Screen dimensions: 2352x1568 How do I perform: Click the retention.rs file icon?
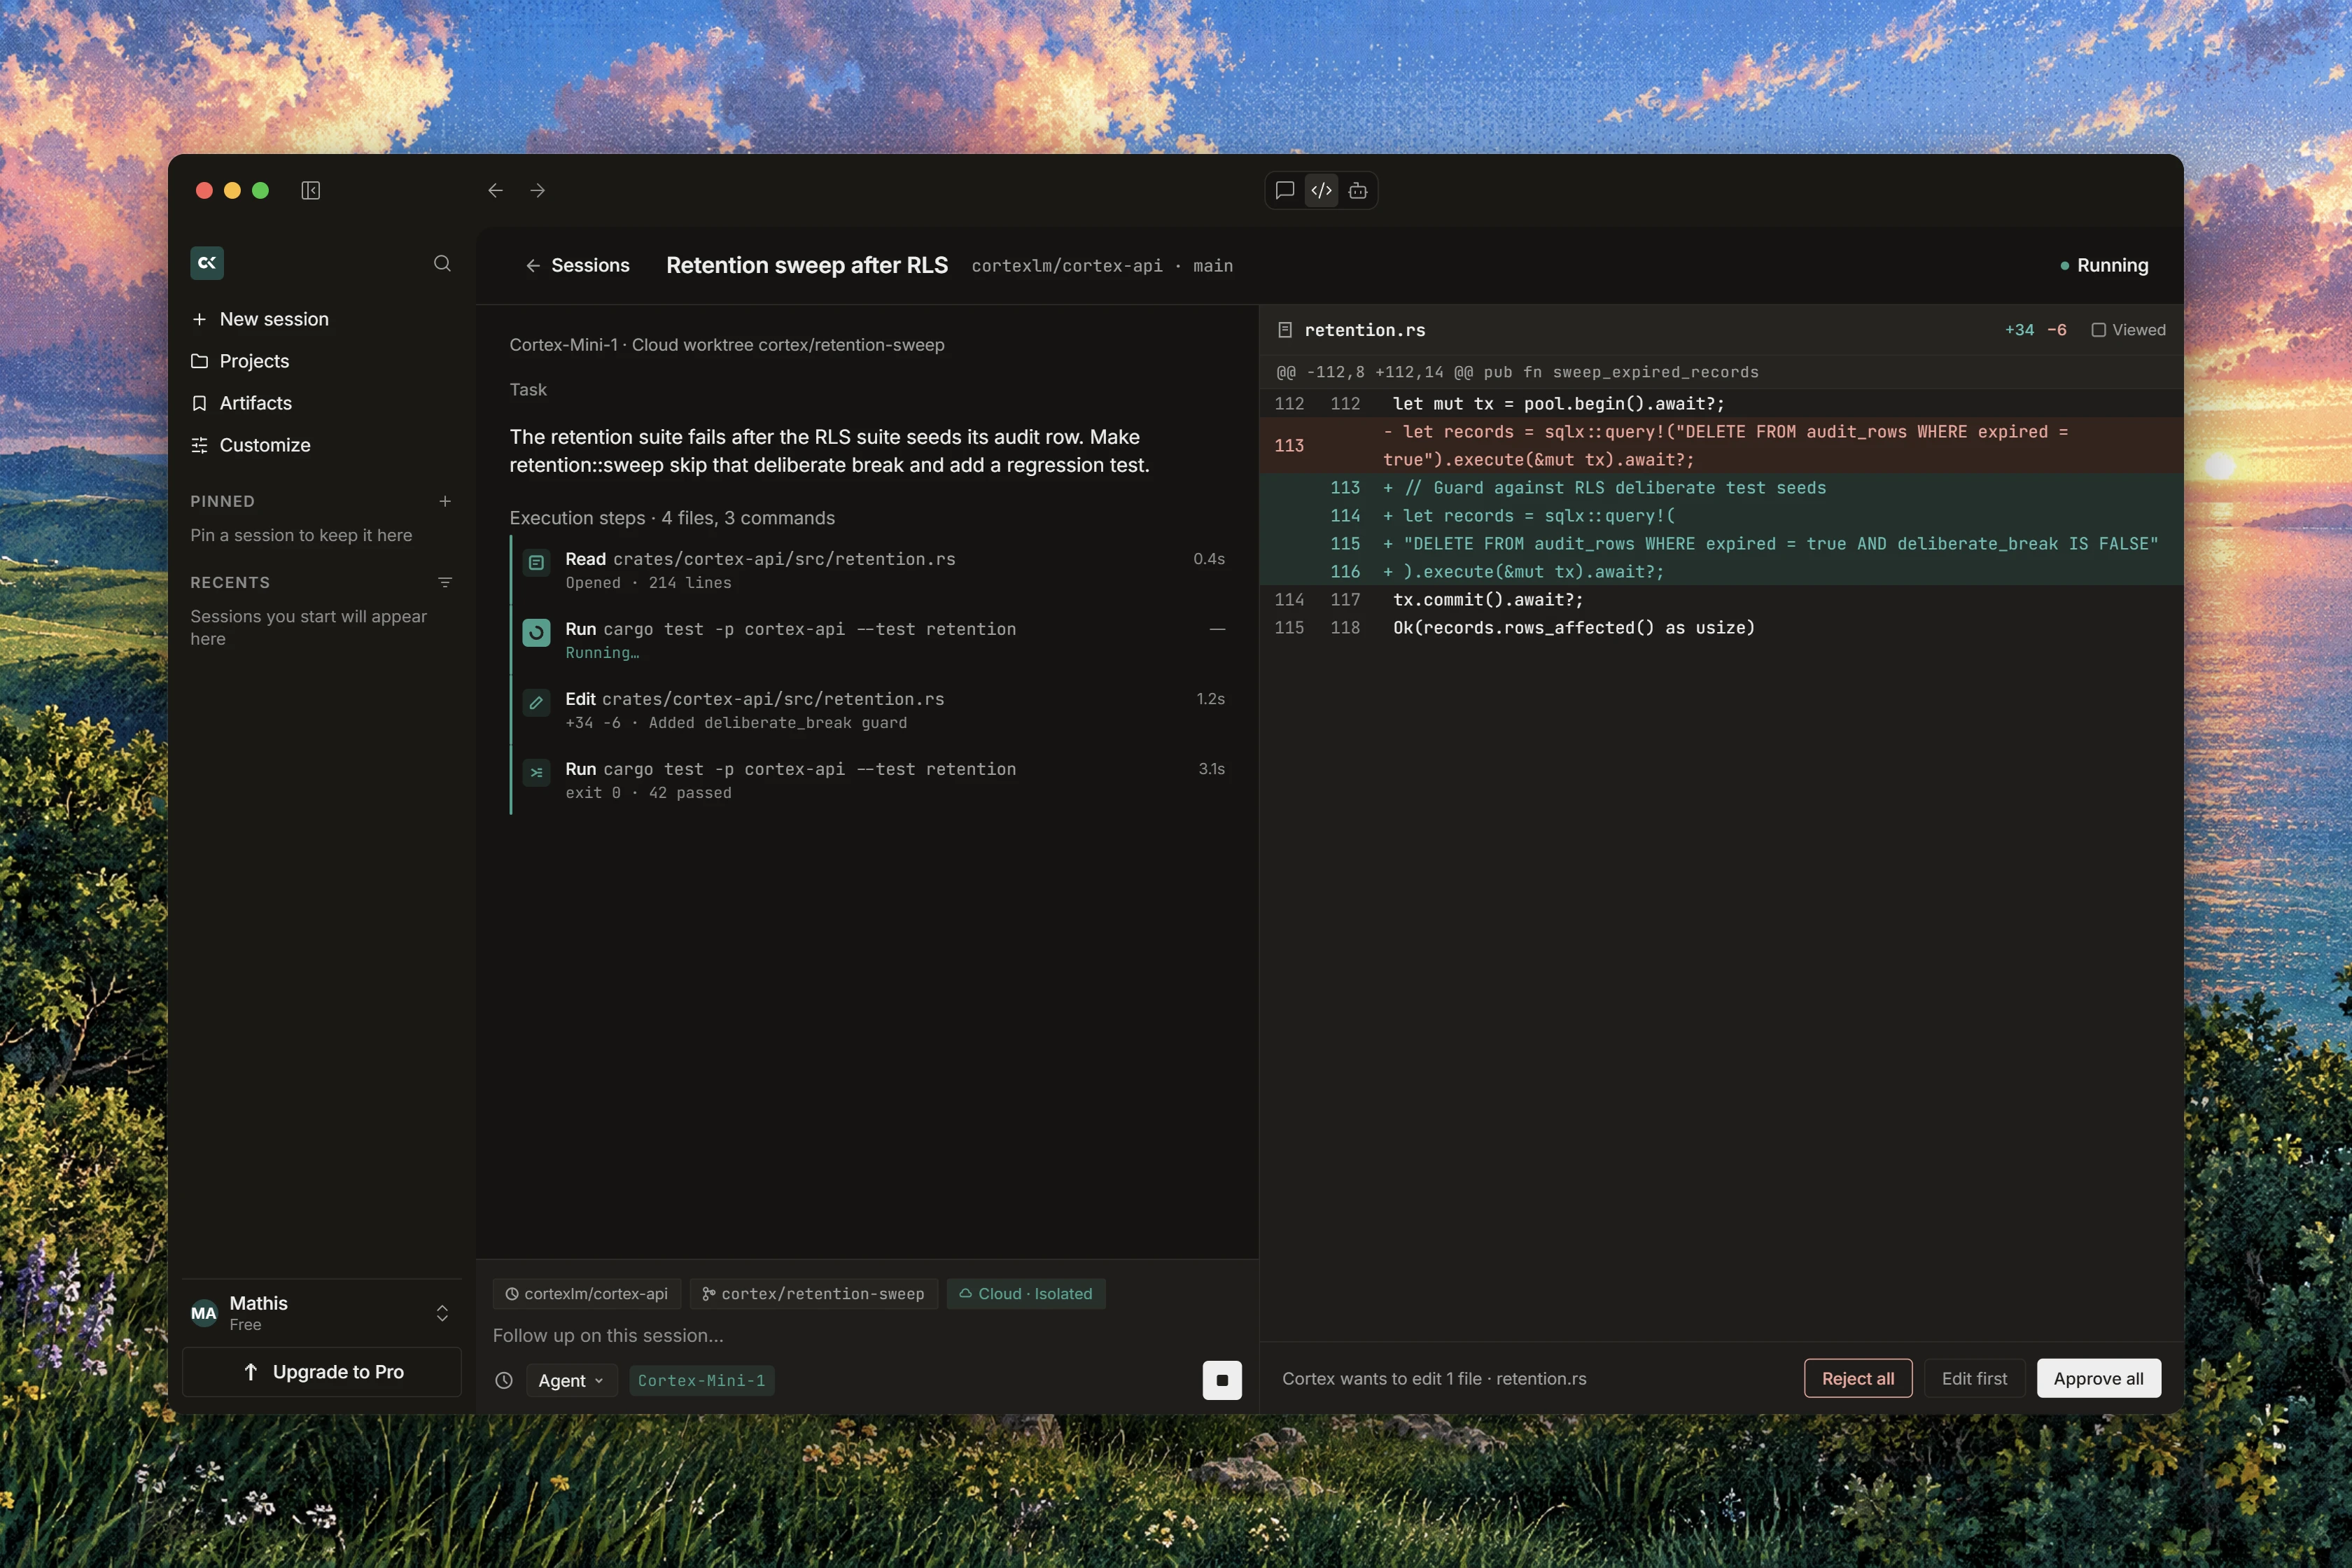(1285, 330)
